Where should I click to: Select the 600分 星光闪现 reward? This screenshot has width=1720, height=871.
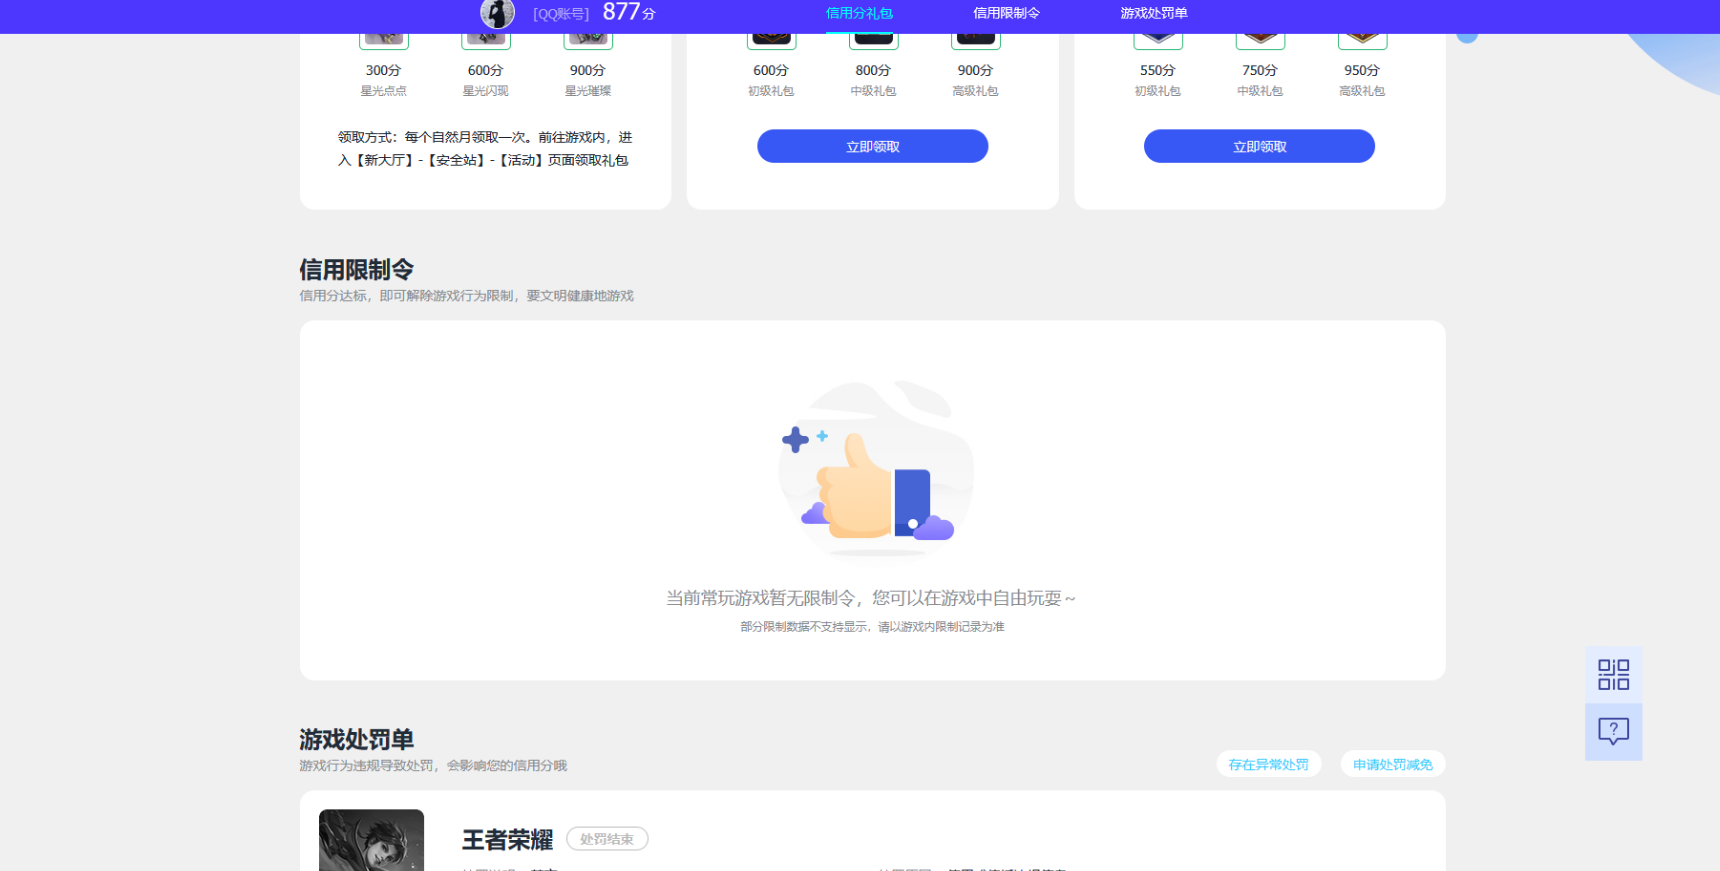pyautogui.click(x=485, y=66)
